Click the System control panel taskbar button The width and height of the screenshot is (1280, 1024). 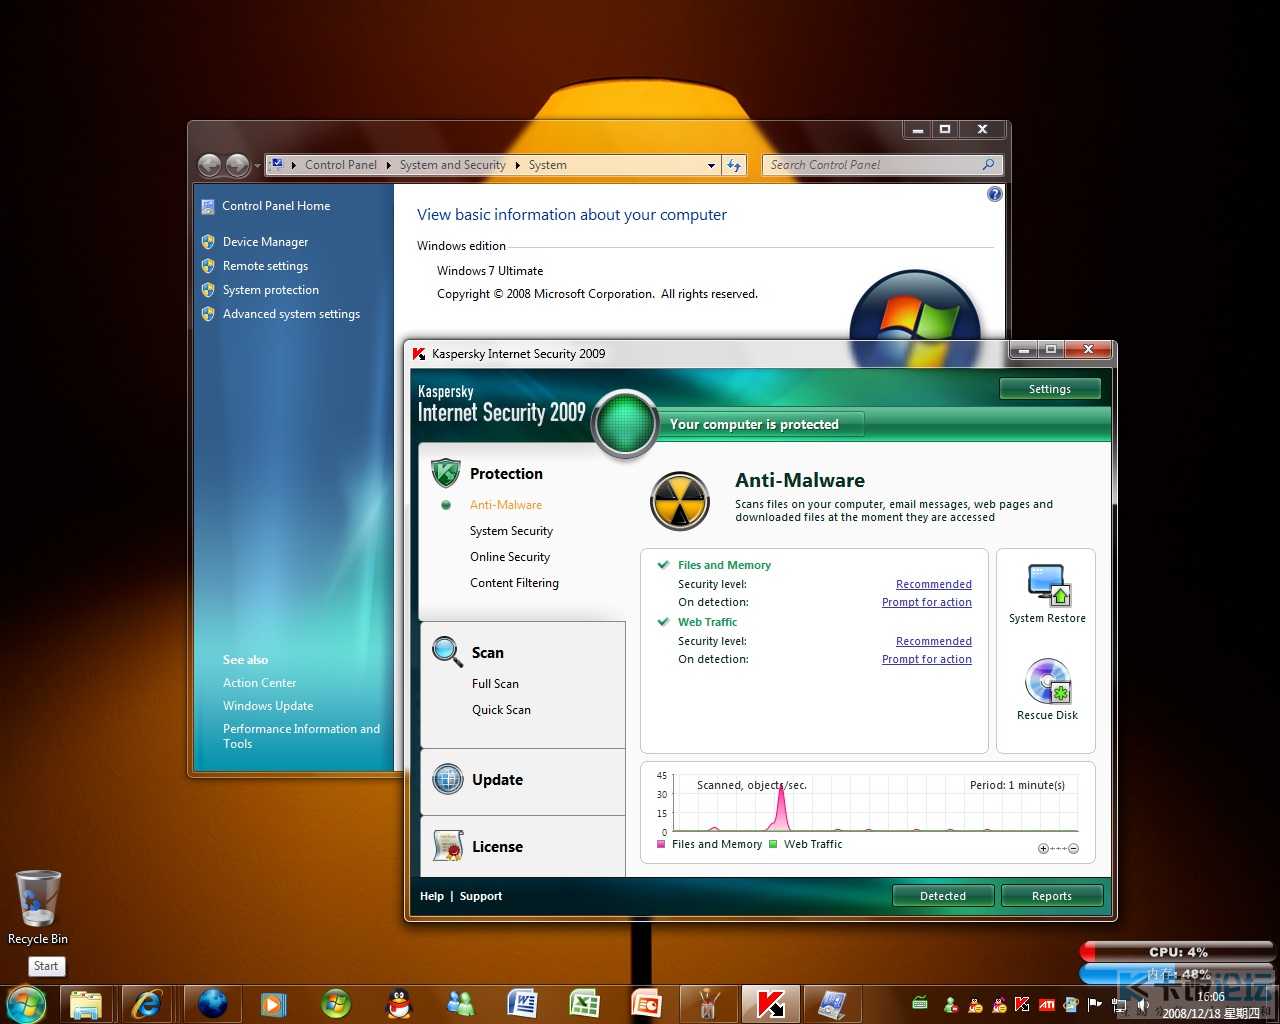pyautogui.click(x=832, y=1004)
